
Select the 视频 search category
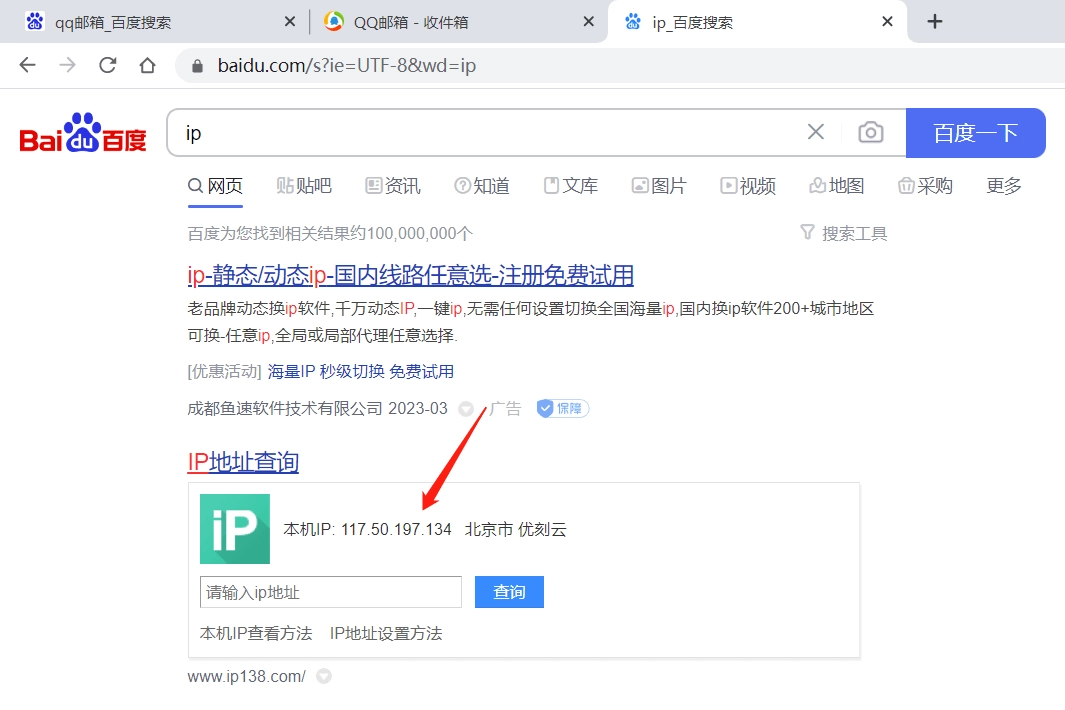tap(748, 186)
